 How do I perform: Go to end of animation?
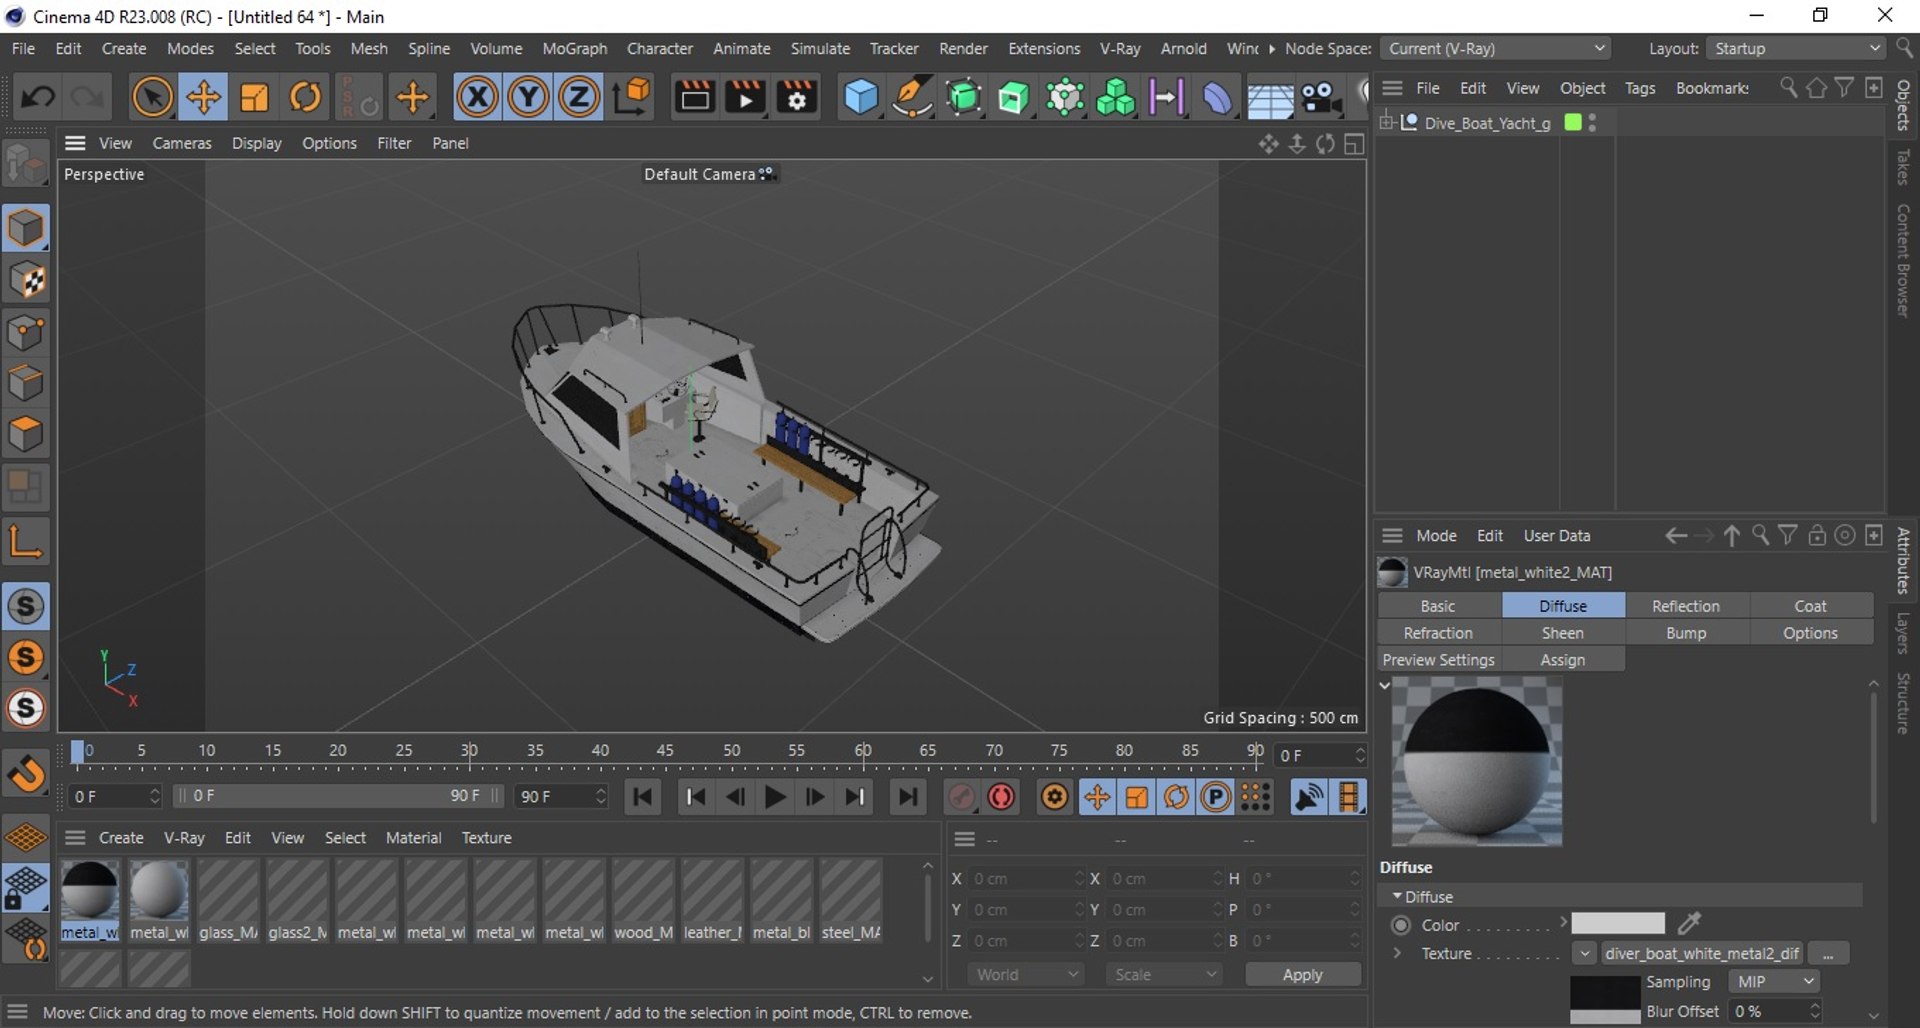908,797
